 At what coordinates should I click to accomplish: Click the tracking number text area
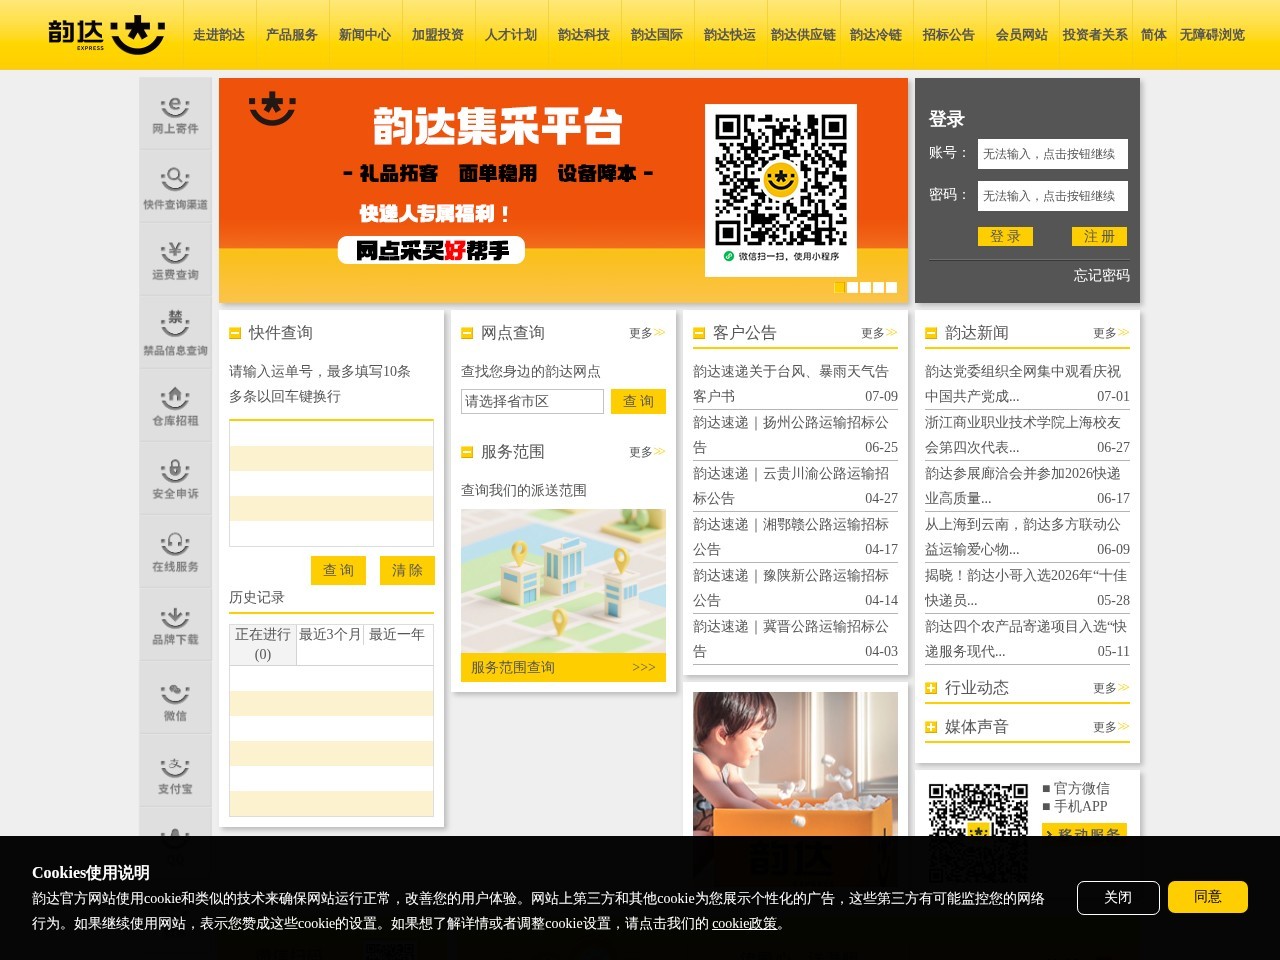click(x=331, y=483)
